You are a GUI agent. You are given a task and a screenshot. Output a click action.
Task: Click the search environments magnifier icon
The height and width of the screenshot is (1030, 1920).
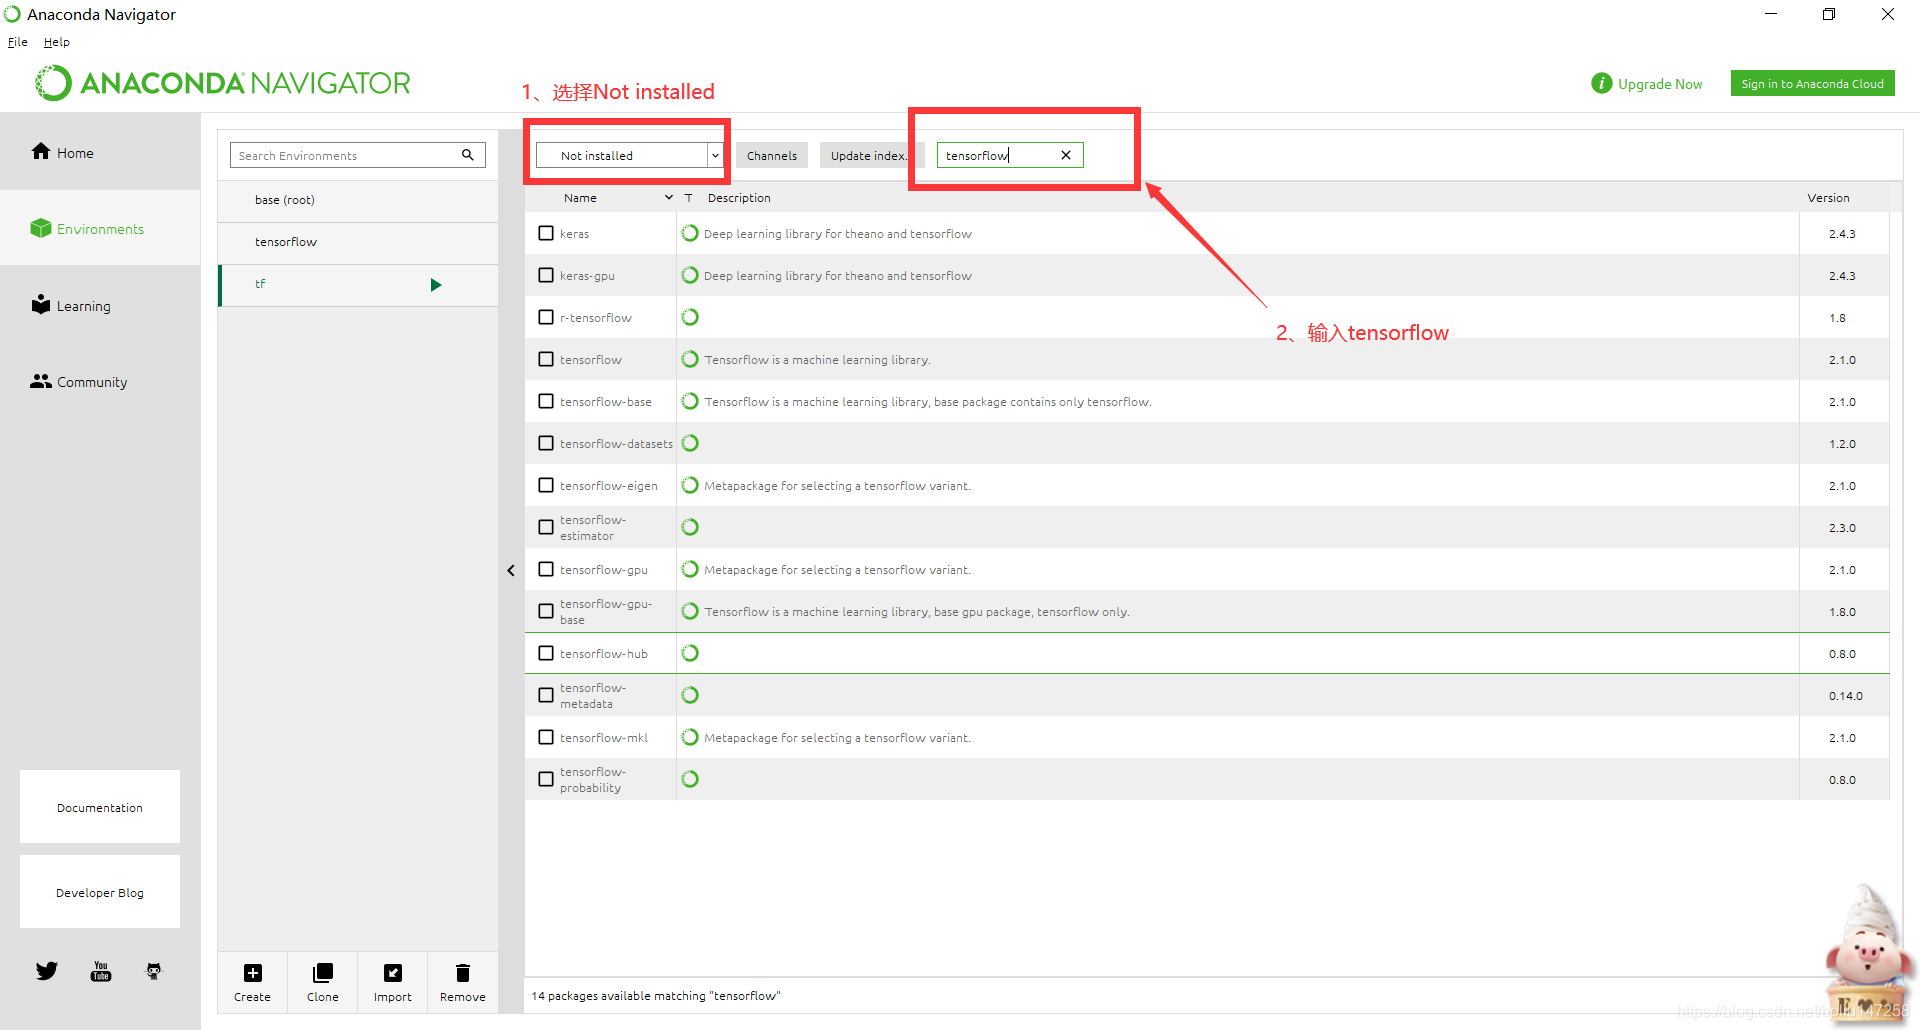point(467,155)
